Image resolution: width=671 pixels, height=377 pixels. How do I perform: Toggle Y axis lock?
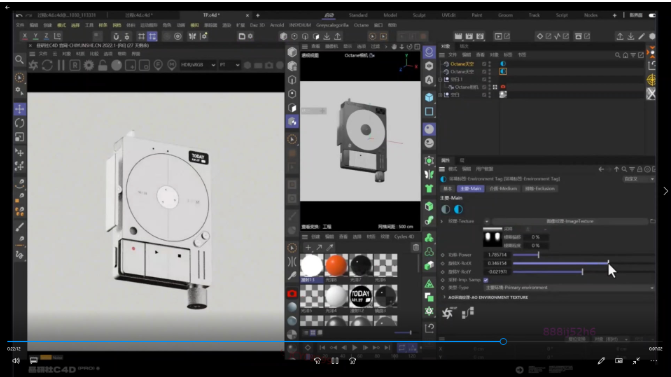[x=36, y=36]
